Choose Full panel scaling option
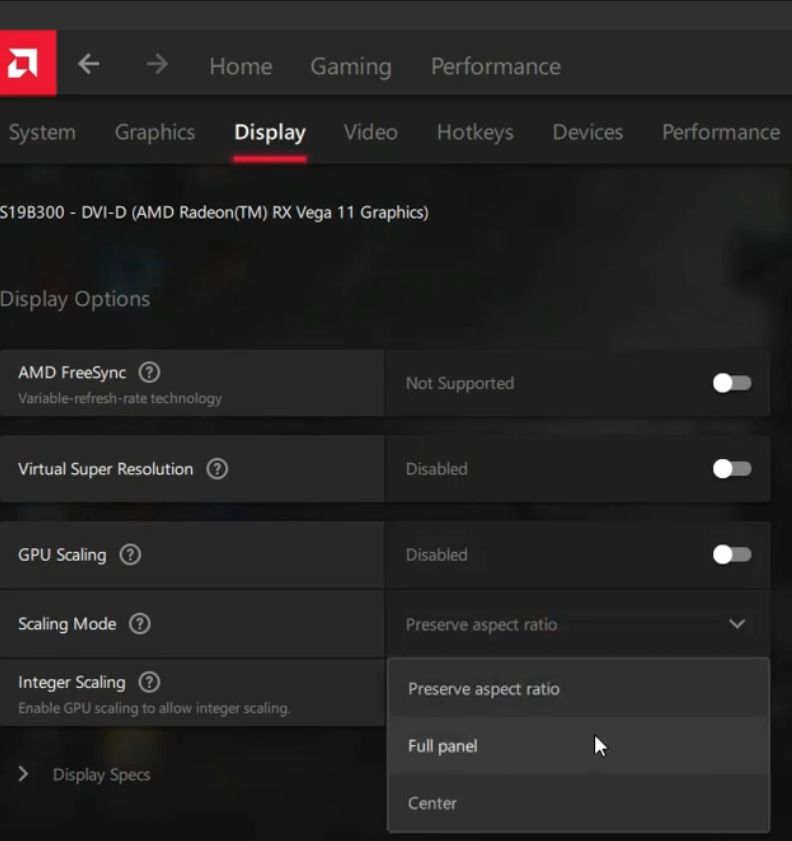Viewport: 792px width, 841px height. point(578,746)
